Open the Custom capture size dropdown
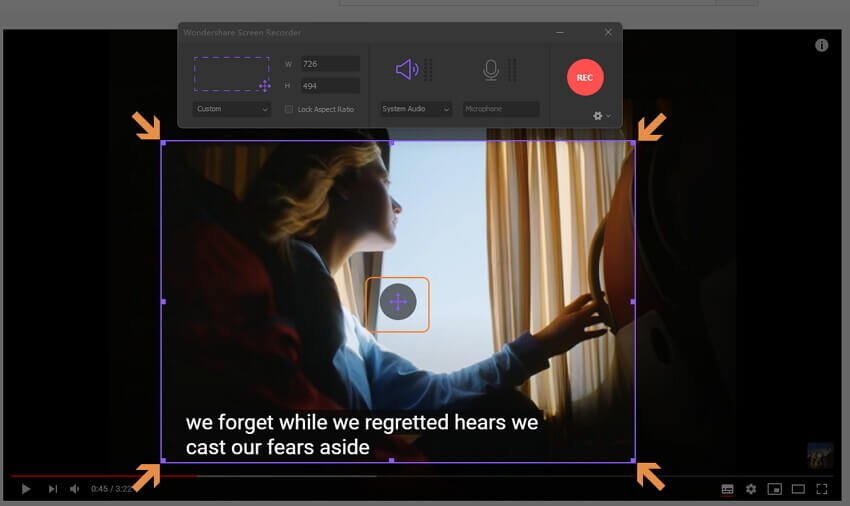Viewport: 850px width, 506px height. tap(231, 109)
